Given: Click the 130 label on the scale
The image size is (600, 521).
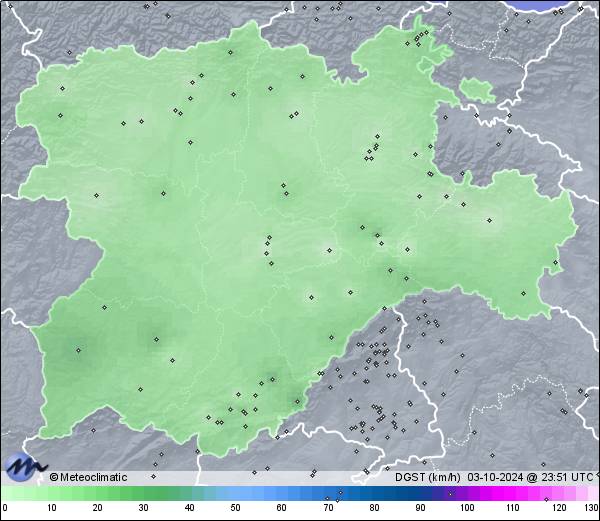Looking at the screenshot, I should pos(592,508).
